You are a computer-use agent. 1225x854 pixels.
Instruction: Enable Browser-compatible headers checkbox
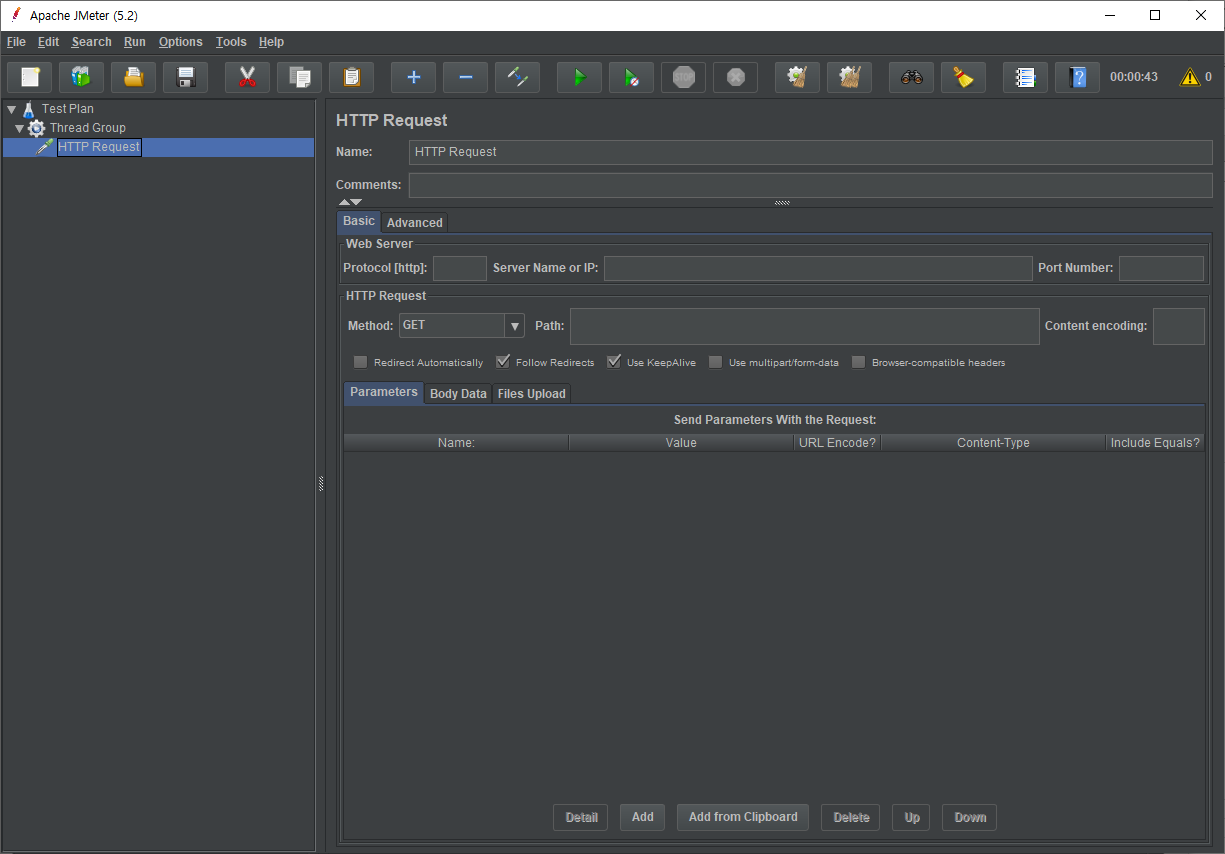(859, 362)
